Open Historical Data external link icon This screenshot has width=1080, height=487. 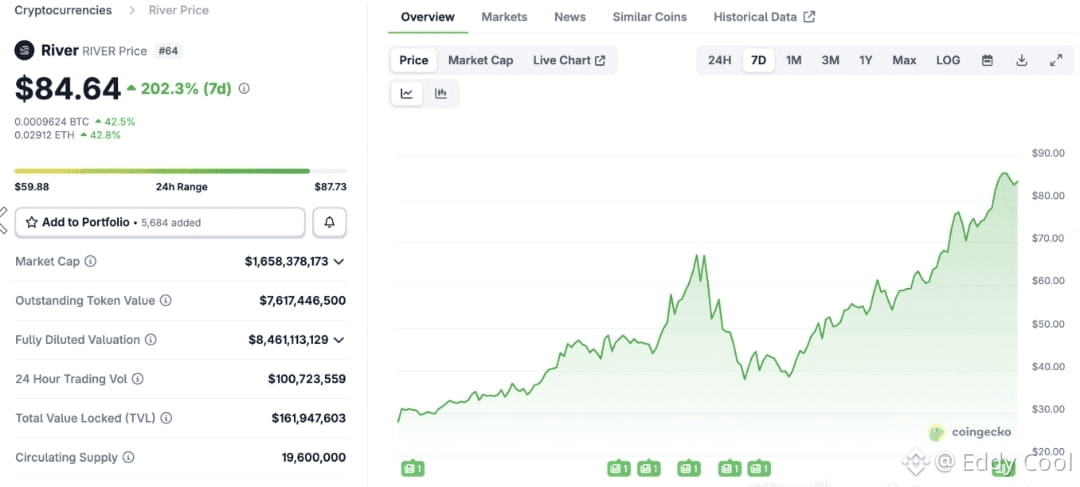(809, 17)
